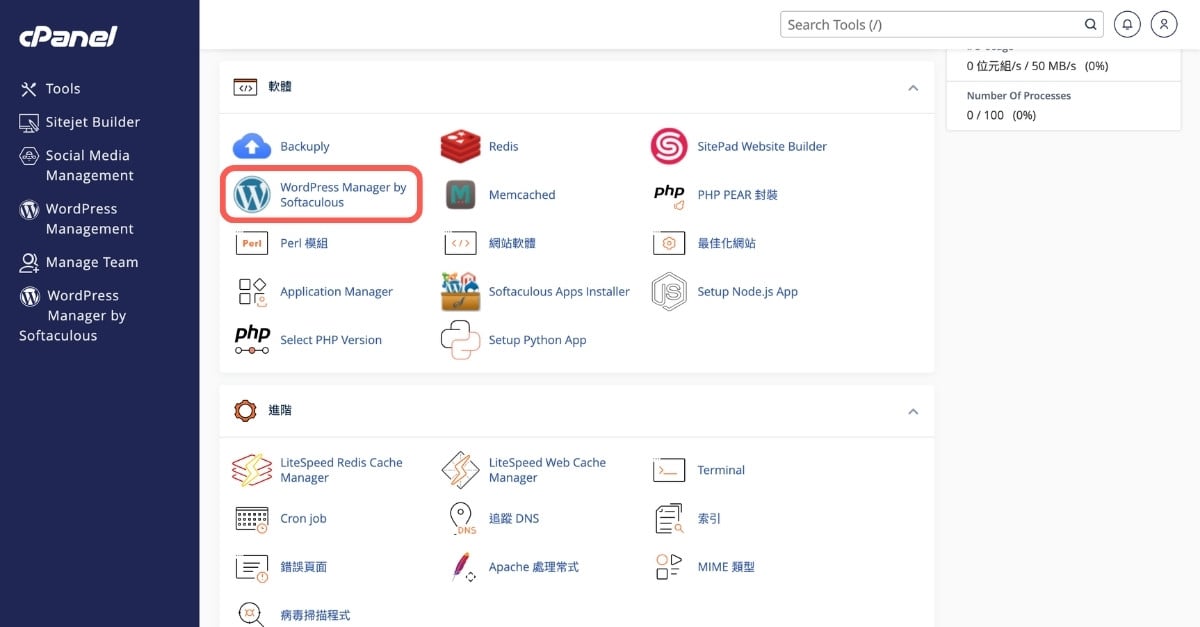1200x627 pixels.
Task: Open sidebar WordPress Manager by Softaculous
Action: click(x=73, y=315)
